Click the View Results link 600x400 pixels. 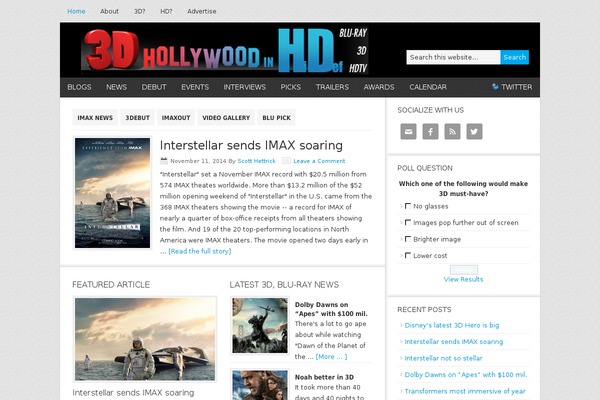(x=463, y=279)
